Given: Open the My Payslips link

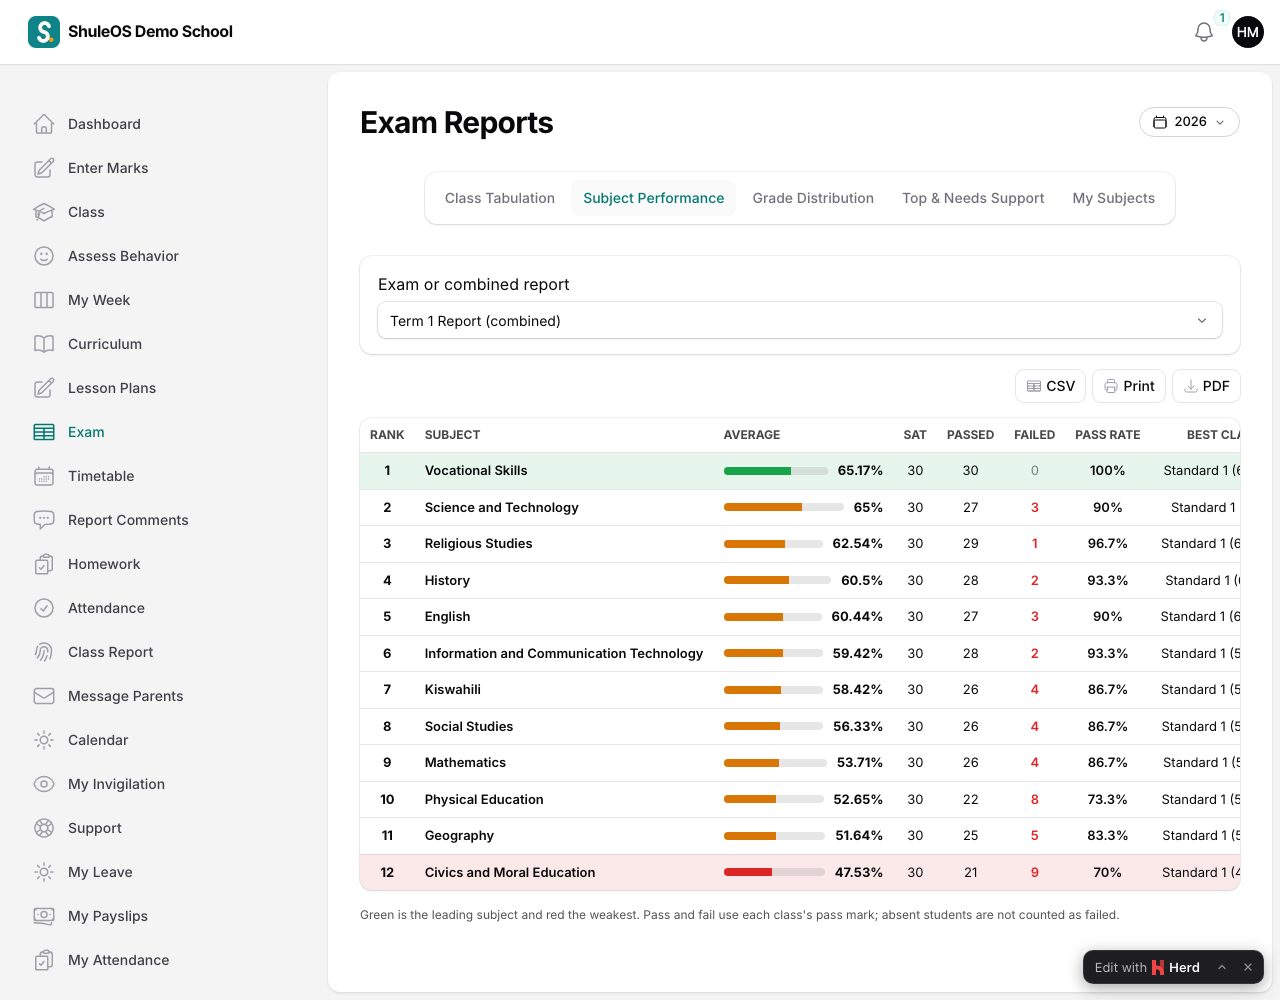Looking at the screenshot, I should click(108, 916).
